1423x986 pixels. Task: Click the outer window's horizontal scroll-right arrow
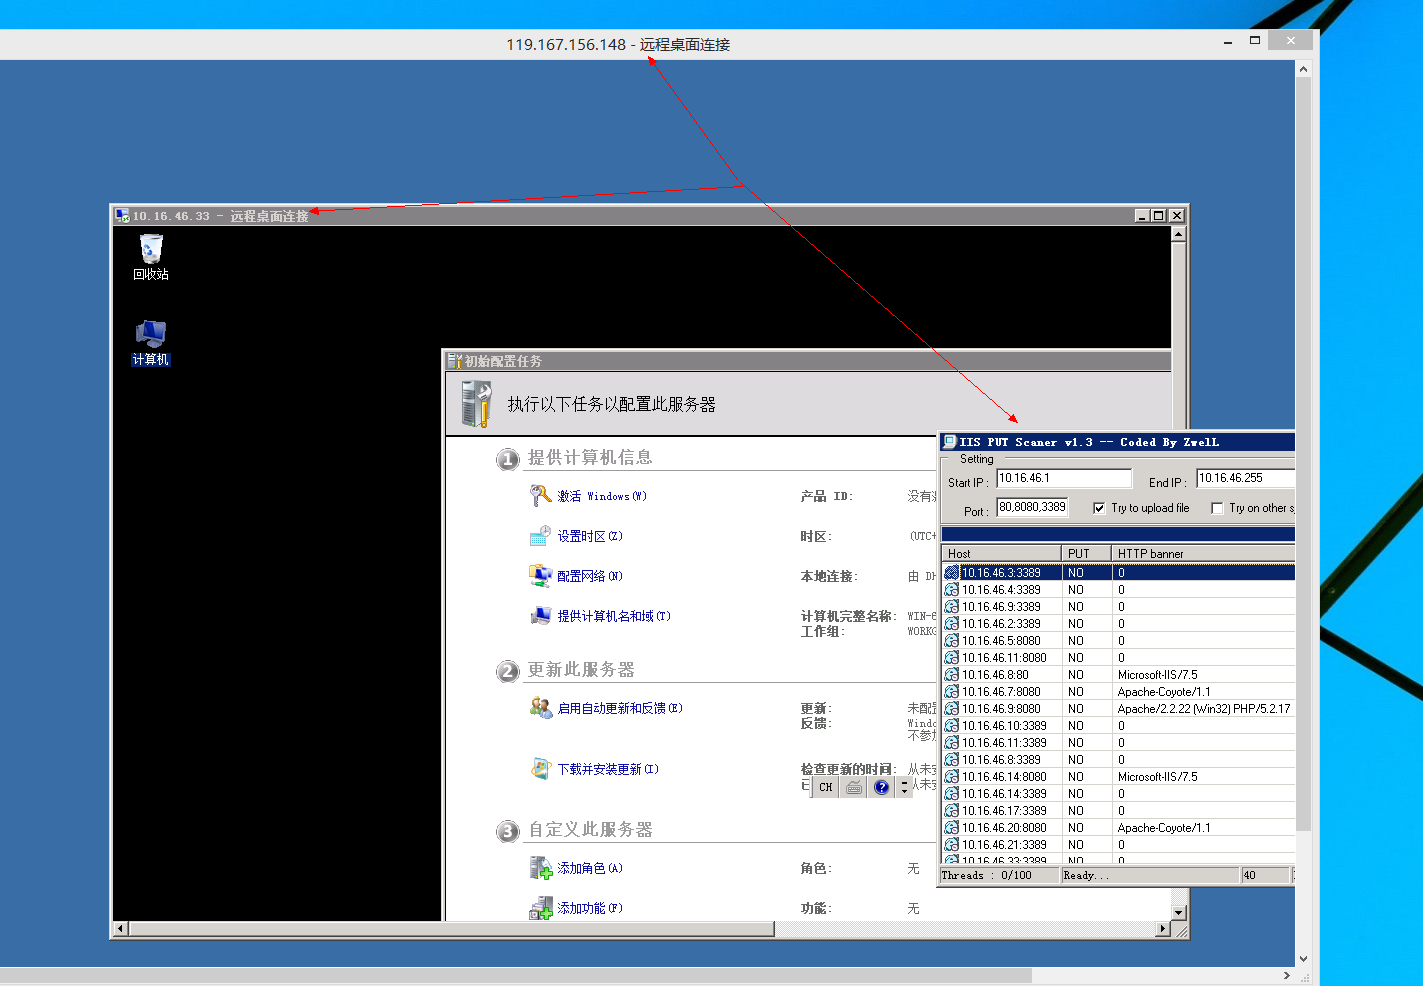(1287, 975)
